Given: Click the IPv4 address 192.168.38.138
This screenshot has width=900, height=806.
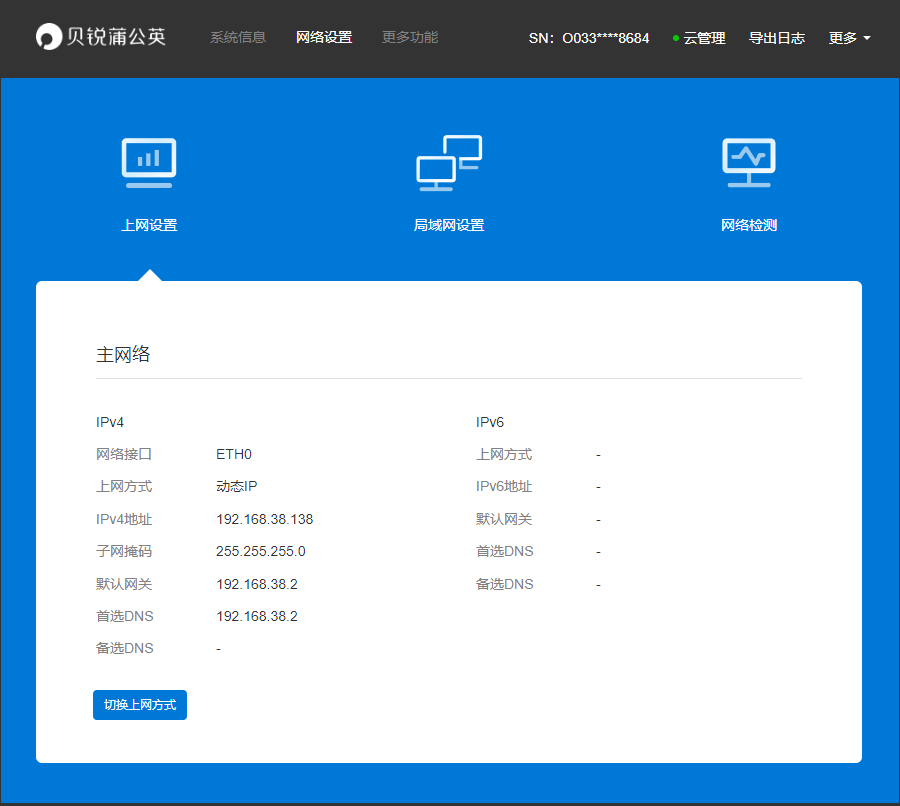Looking at the screenshot, I should click(264, 519).
